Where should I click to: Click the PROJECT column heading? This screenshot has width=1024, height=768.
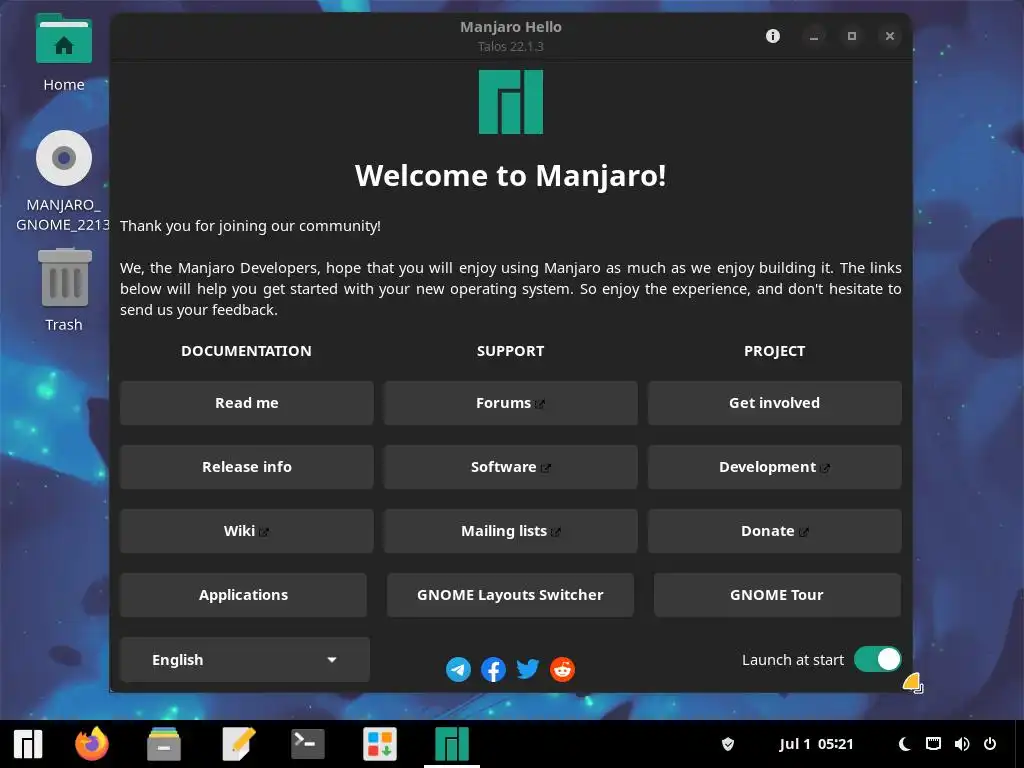point(775,351)
